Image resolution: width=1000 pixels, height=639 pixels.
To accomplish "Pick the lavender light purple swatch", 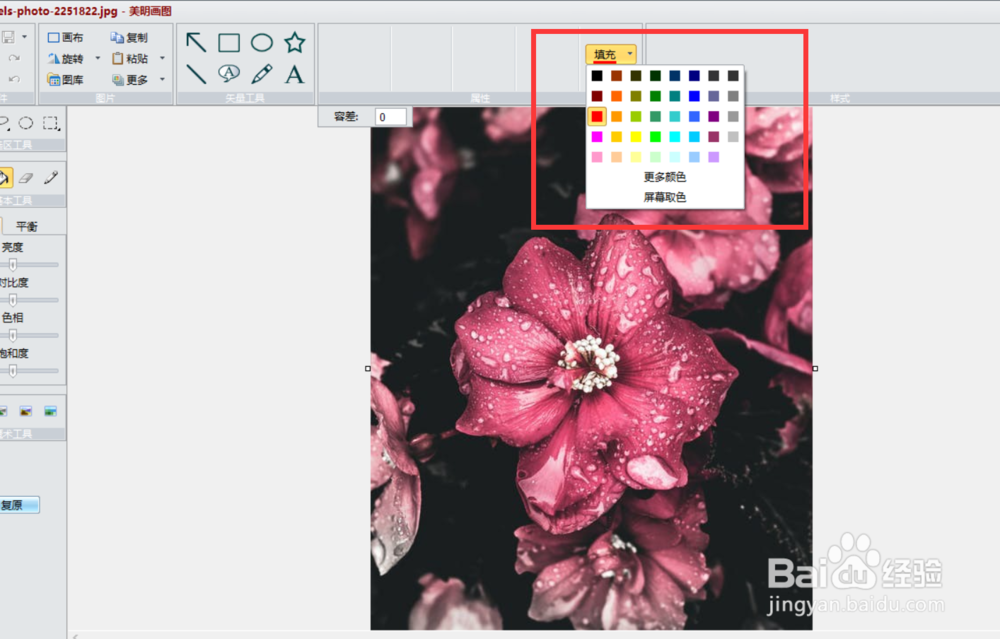I will tap(714, 157).
